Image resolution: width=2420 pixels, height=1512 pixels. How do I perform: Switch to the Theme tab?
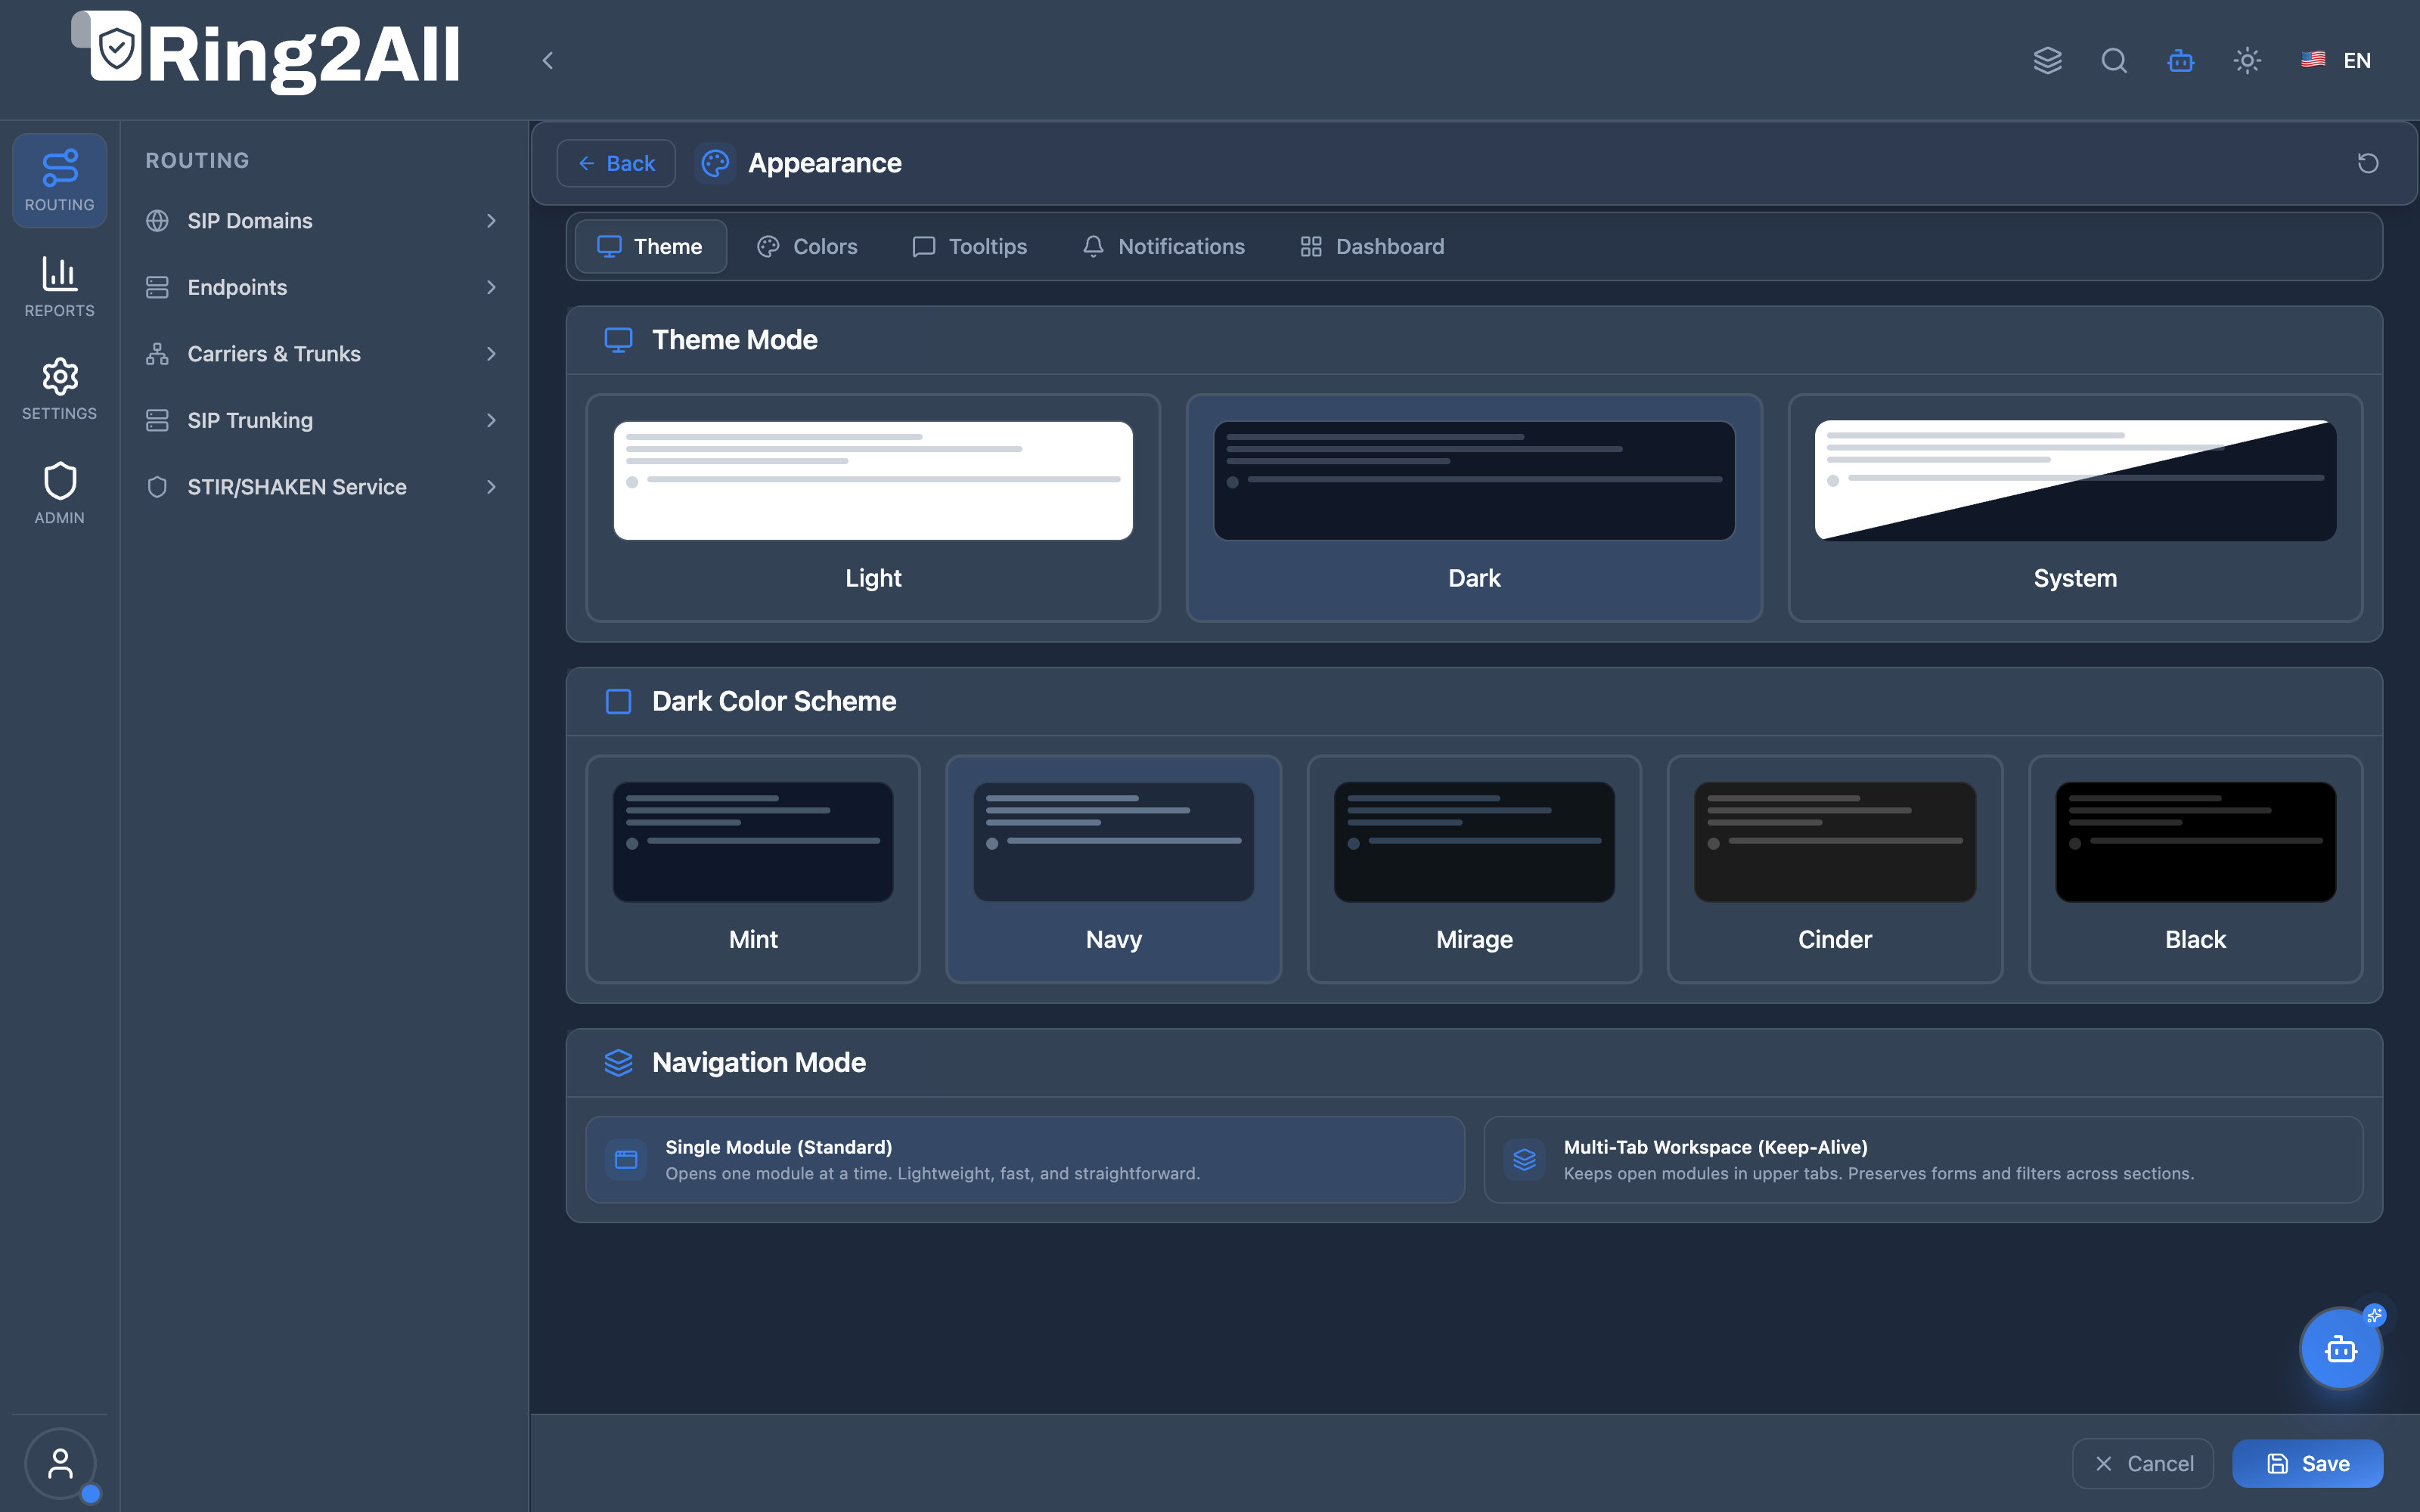pyautogui.click(x=651, y=247)
